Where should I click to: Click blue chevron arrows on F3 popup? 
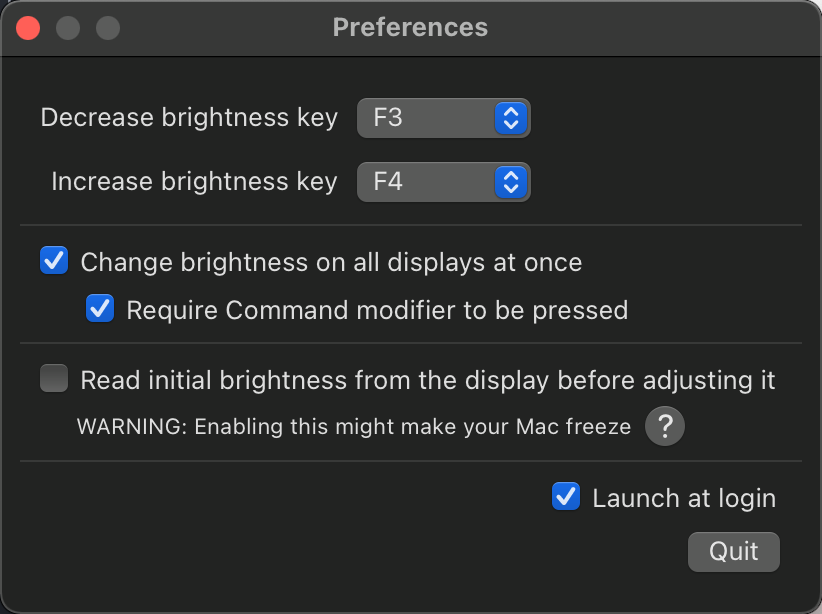[511, 118]
